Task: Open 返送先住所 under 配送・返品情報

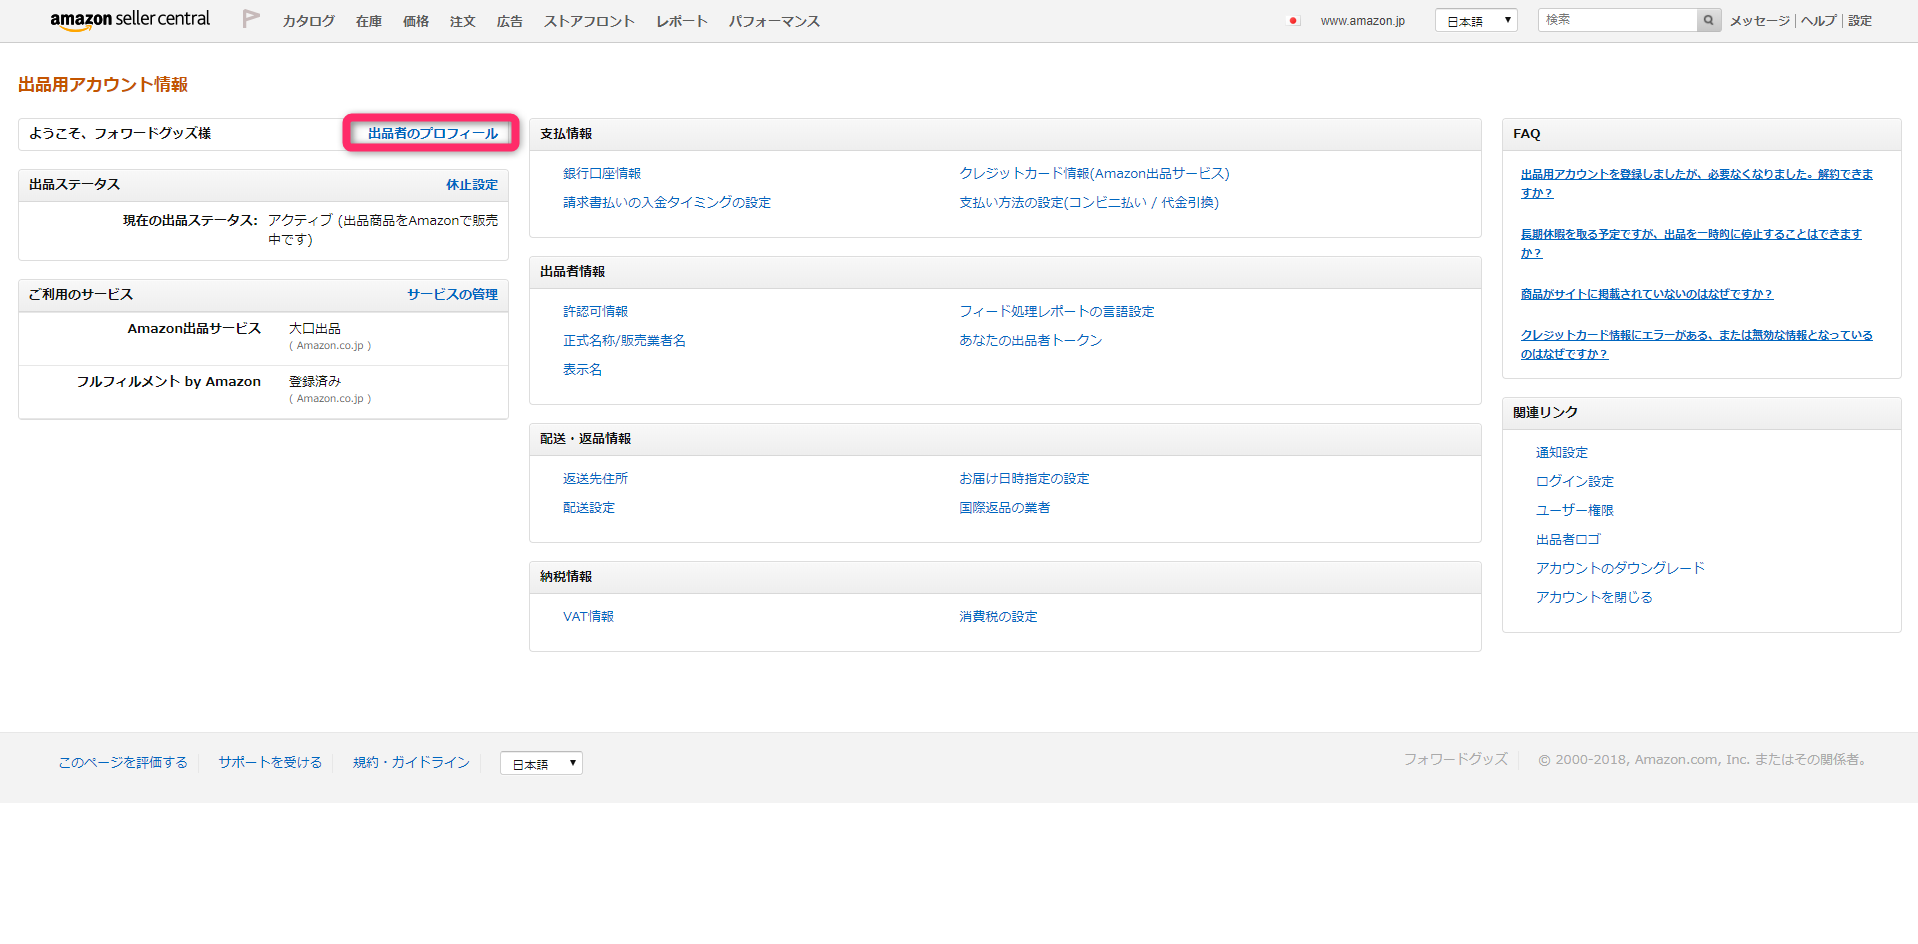Action: coord(595,478)
